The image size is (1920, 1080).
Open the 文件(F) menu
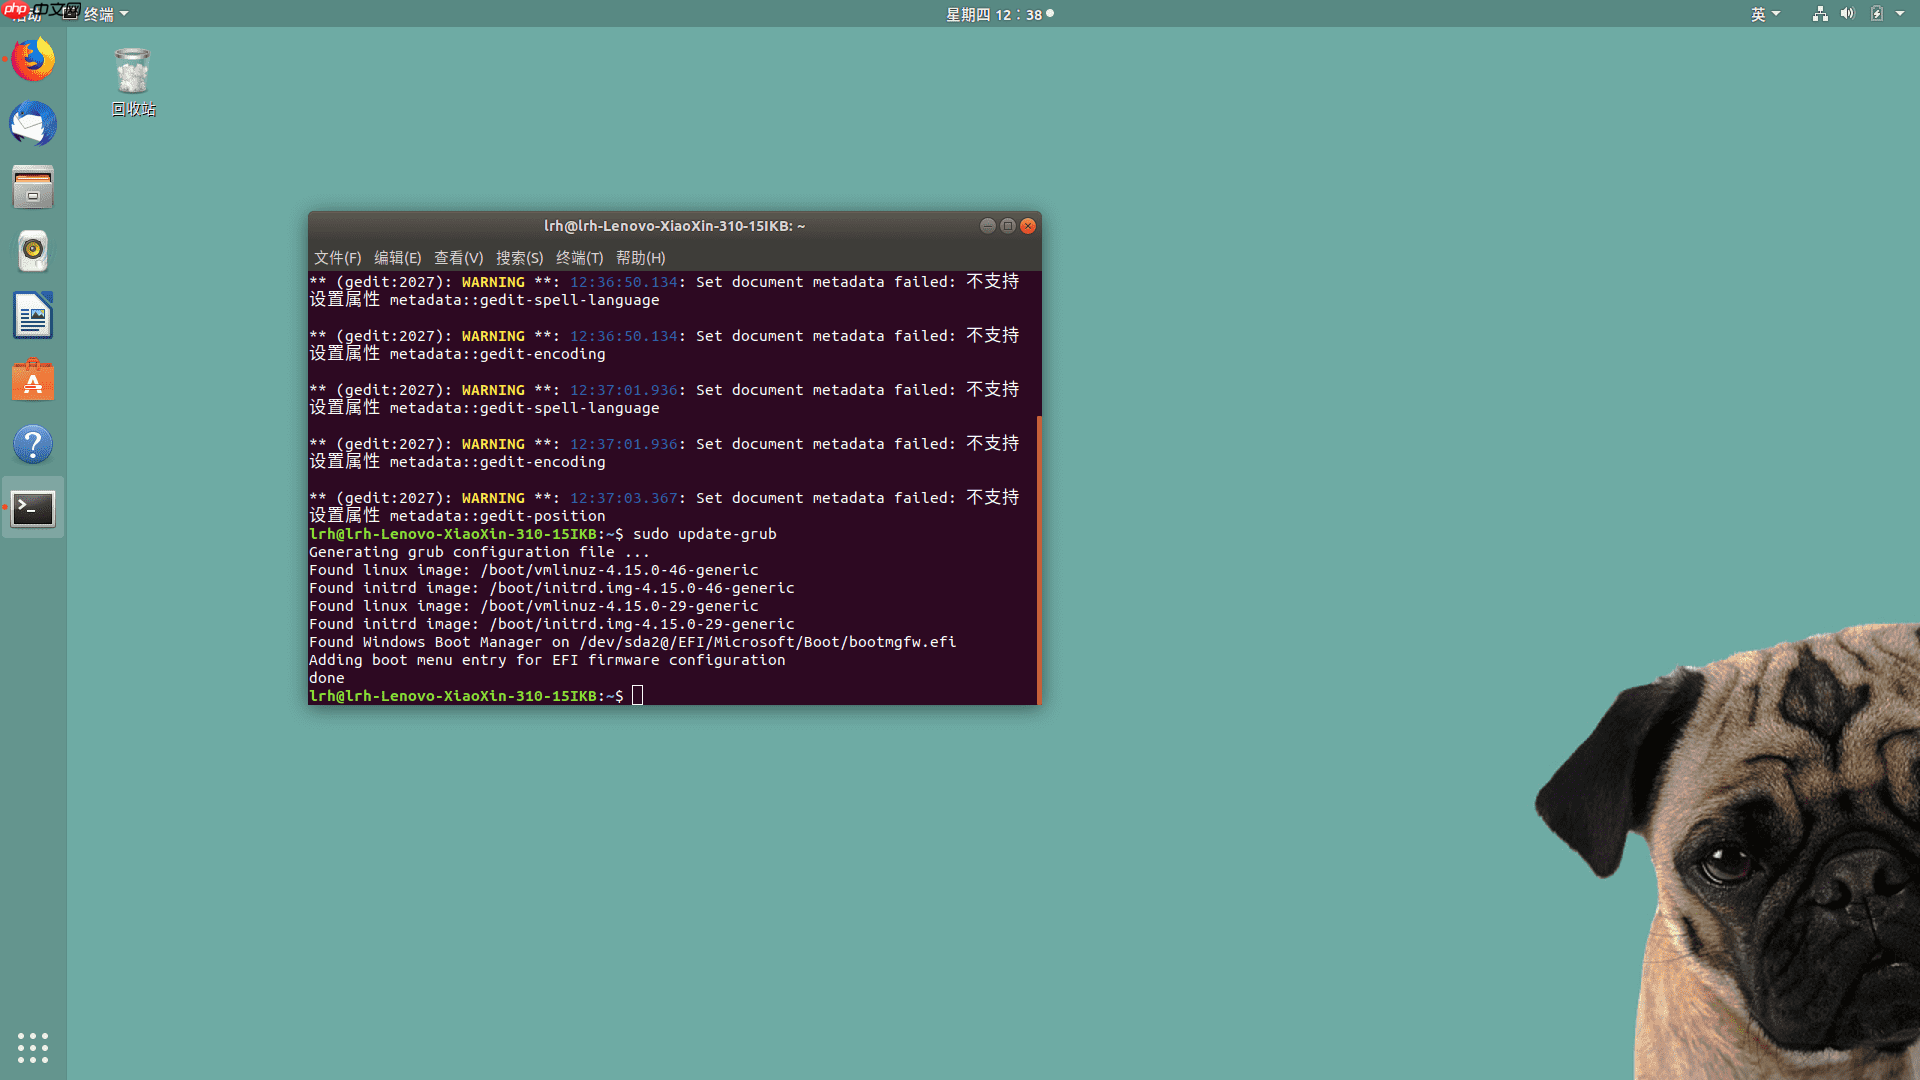(x=338, y=258)
